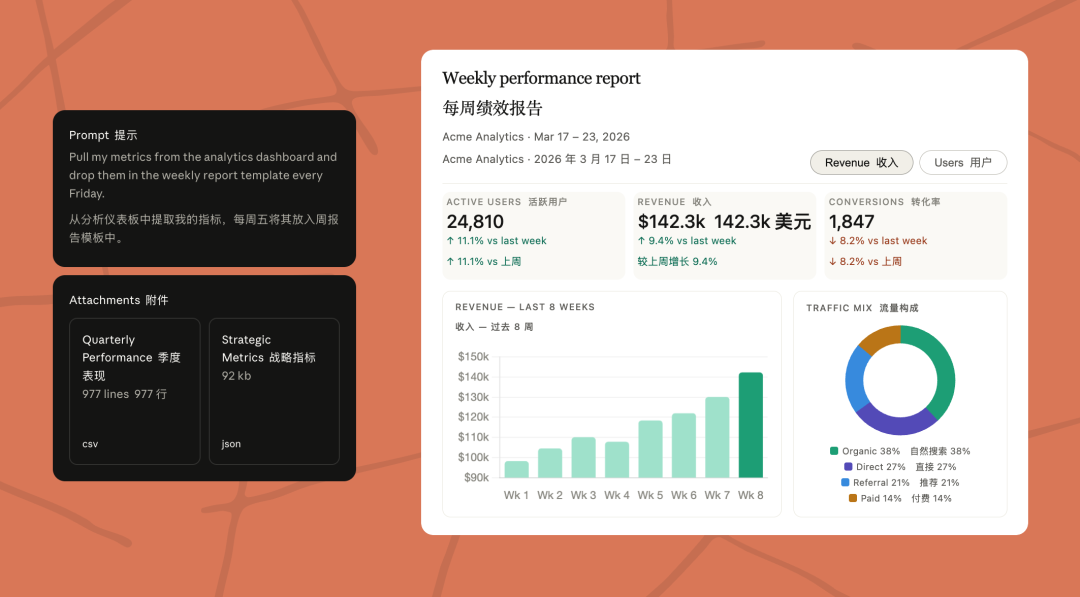Viewport: 1080px width, 597px height.
Task: Select the Conversions 1,847 metric card
Action: click(916, 236)
